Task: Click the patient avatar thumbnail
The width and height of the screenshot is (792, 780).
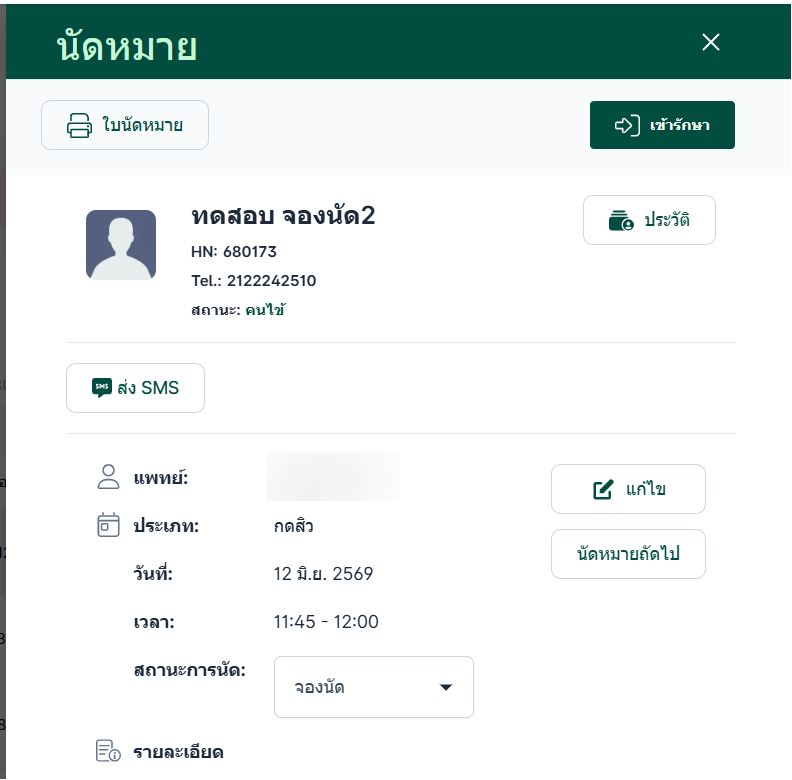Action: pos(121,245)
